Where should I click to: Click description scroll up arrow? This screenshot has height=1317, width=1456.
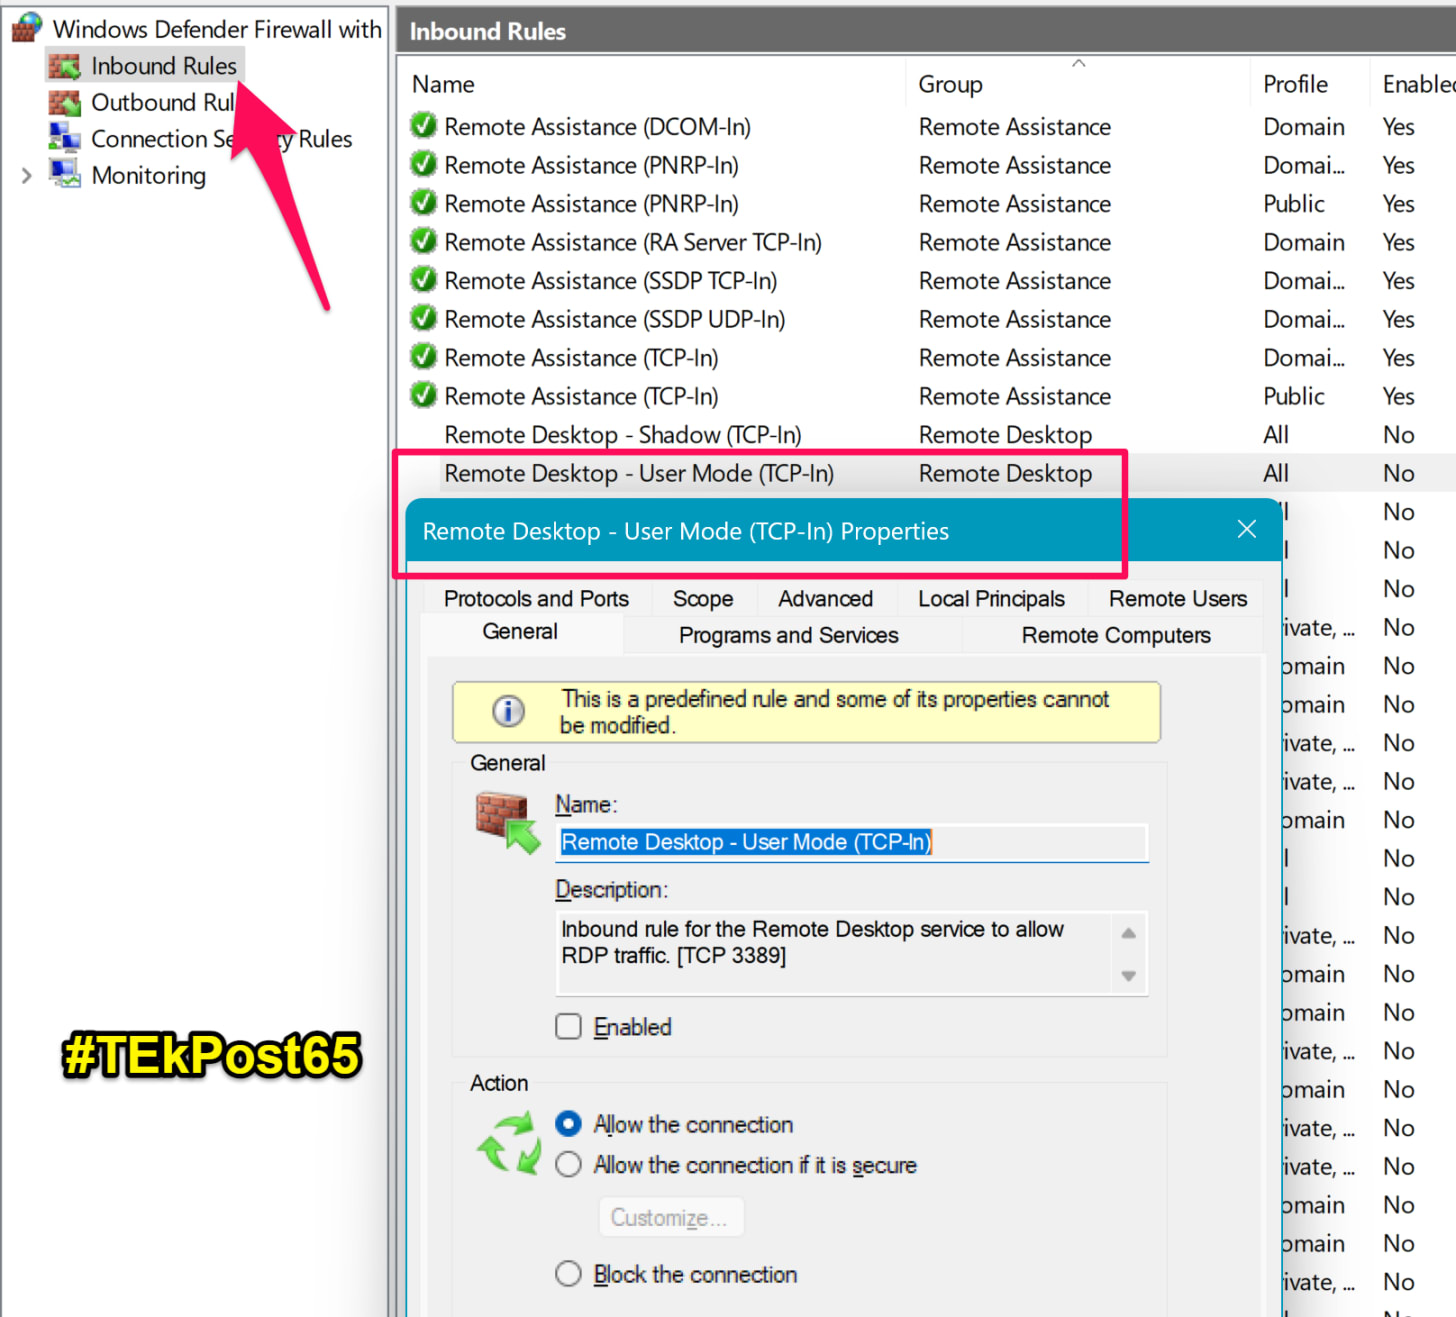coord(1128,933)
